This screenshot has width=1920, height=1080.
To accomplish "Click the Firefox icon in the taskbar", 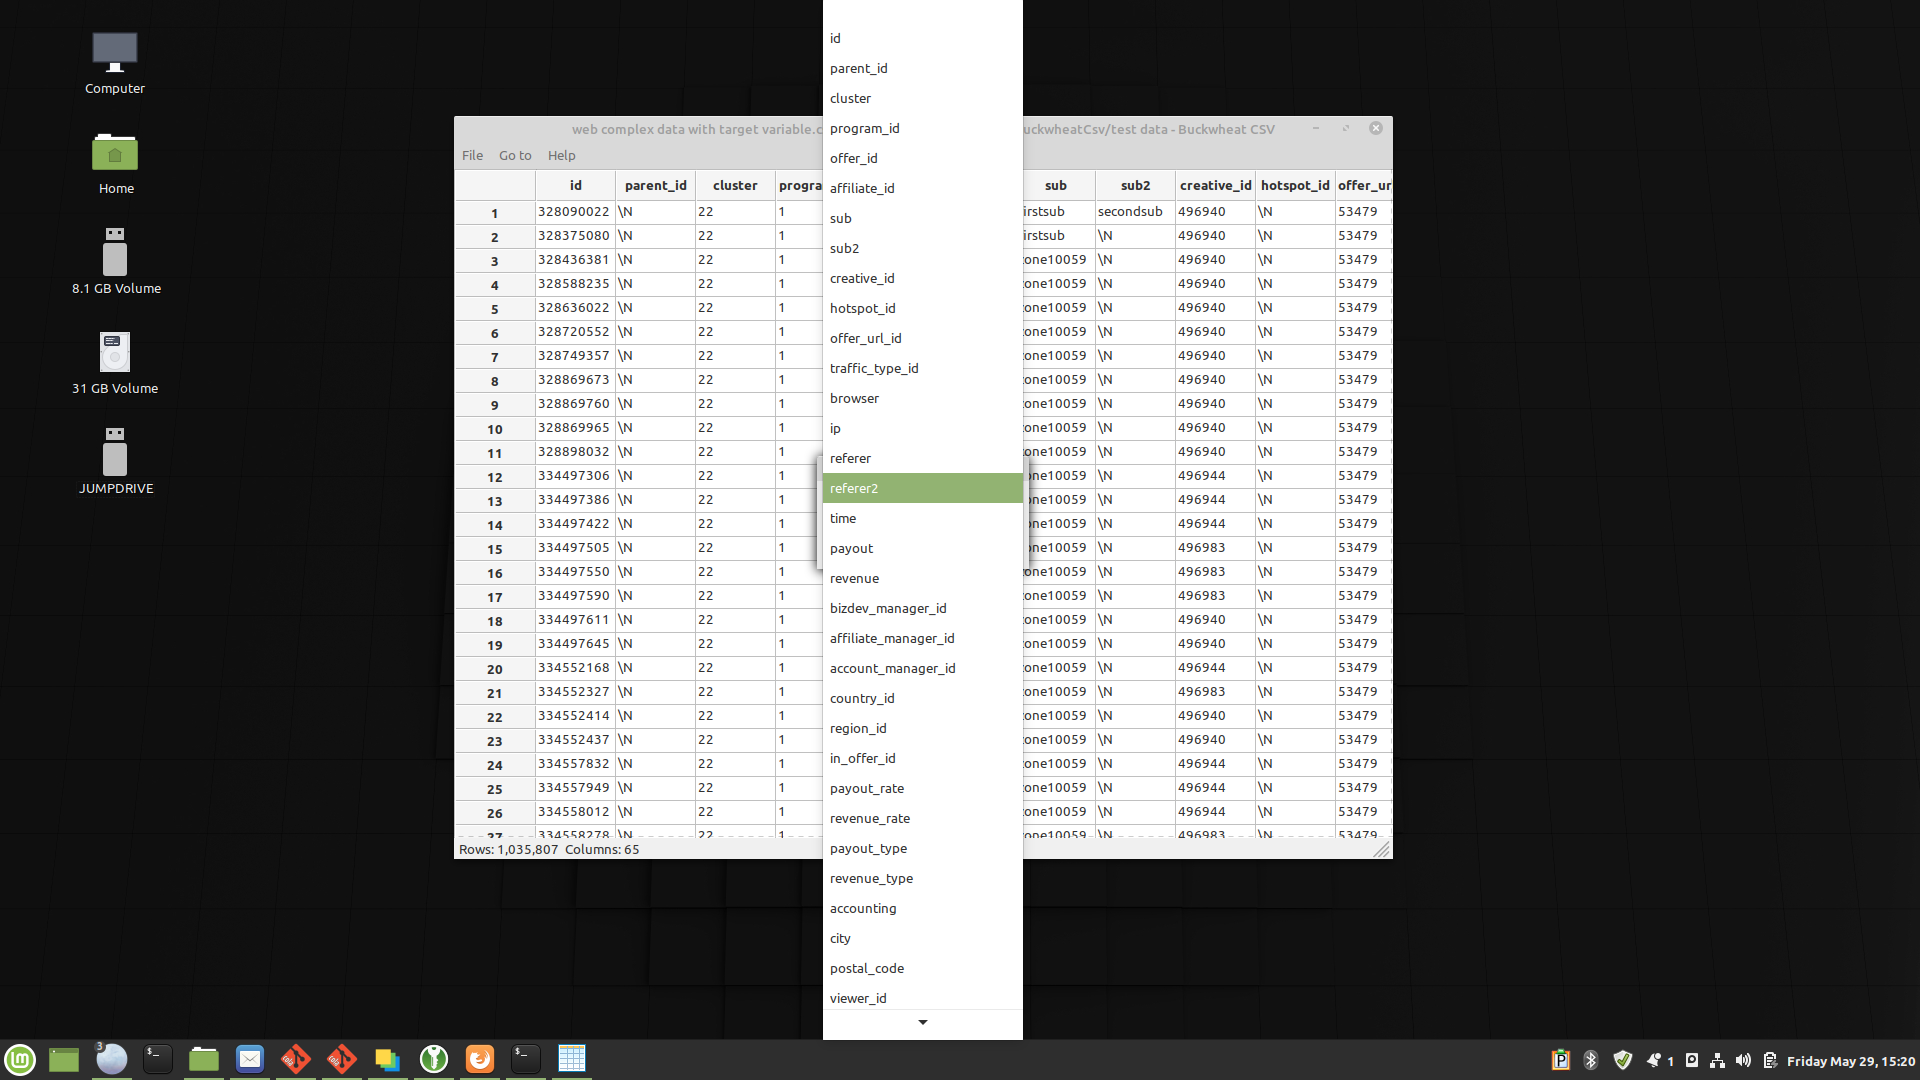I will pos(480,1058).
